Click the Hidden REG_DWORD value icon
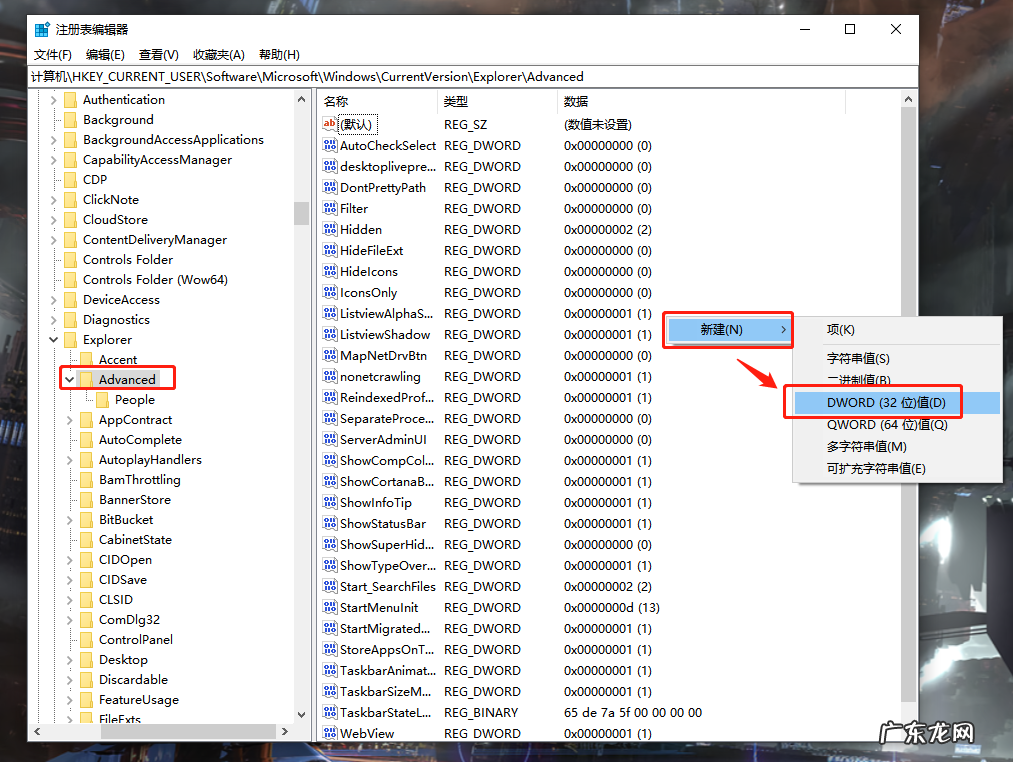 [329, 229]
